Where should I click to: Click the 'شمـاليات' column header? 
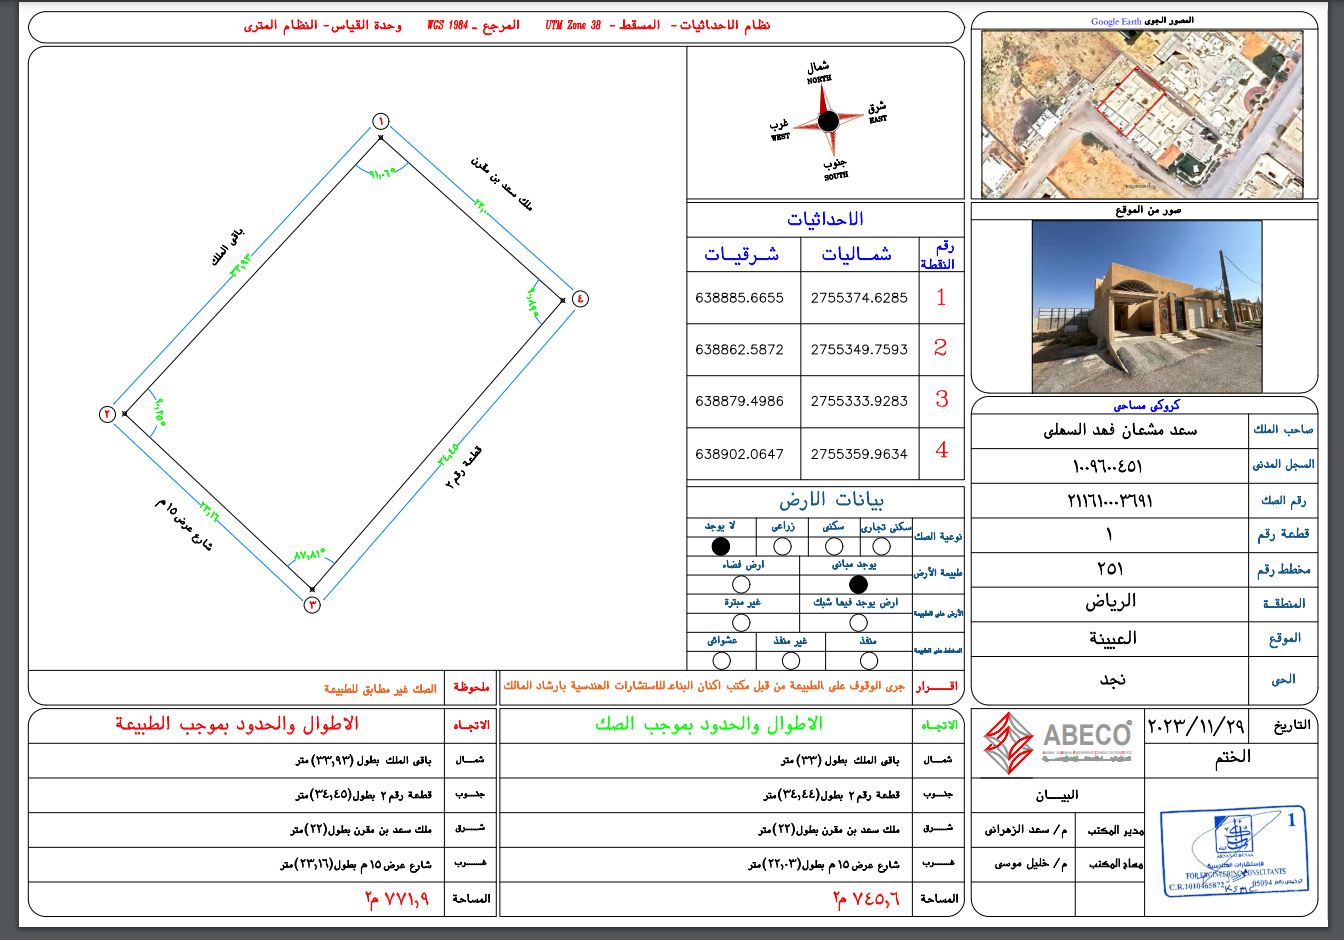tap(857, 254)
